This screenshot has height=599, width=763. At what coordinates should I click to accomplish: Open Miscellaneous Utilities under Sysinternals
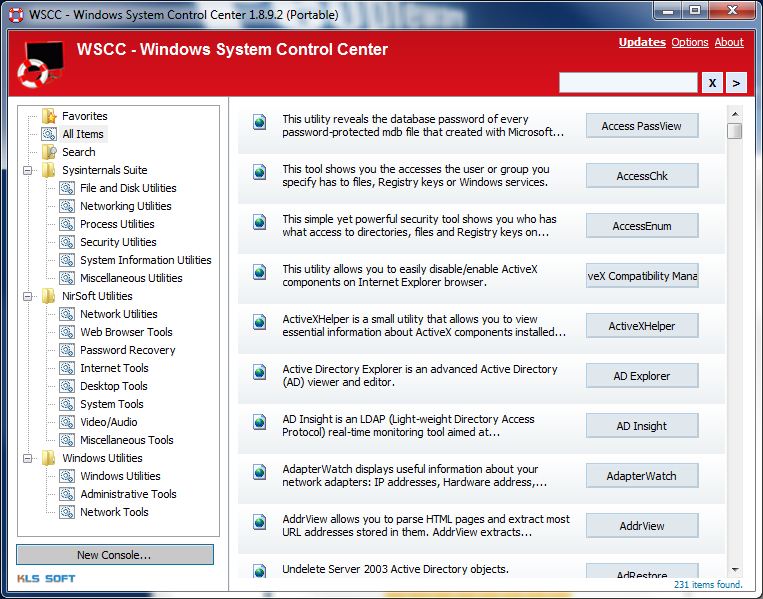click(131, 278)
